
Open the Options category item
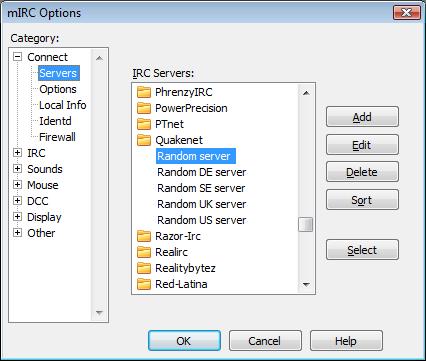point(58,89)
